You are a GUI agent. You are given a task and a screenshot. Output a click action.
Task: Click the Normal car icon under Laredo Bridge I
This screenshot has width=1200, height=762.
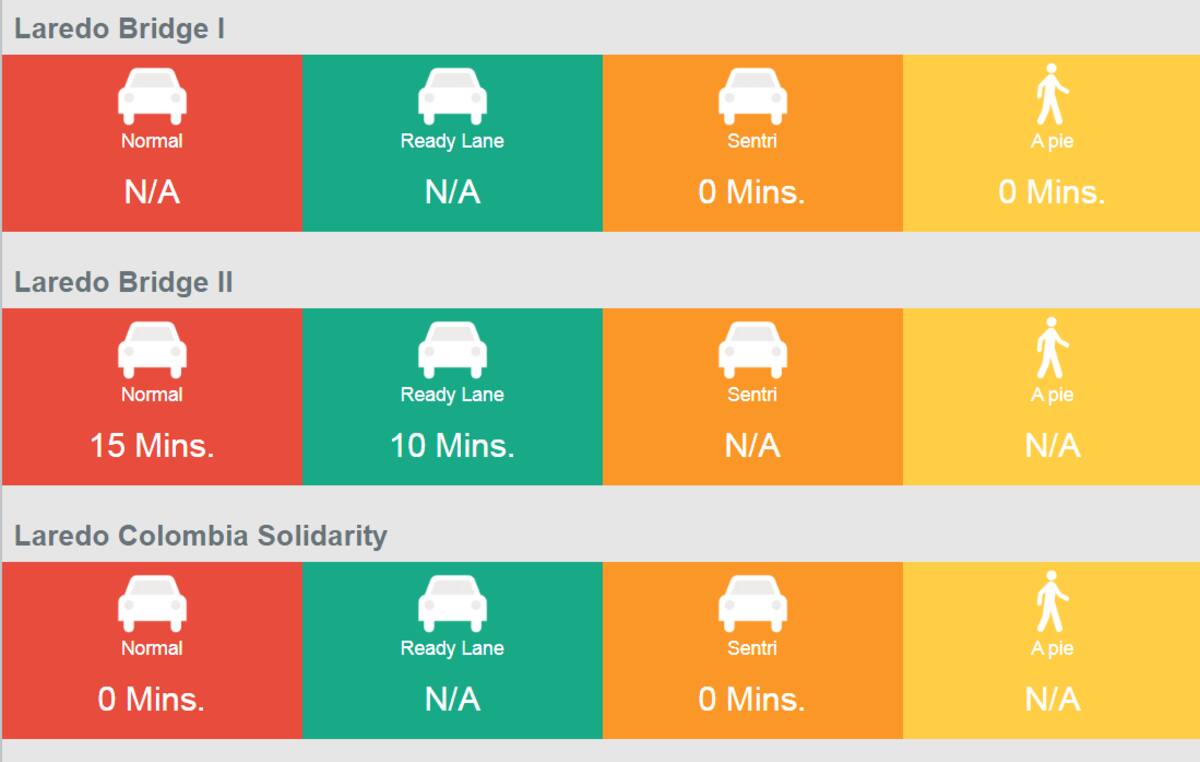click(x=152, y=97)
